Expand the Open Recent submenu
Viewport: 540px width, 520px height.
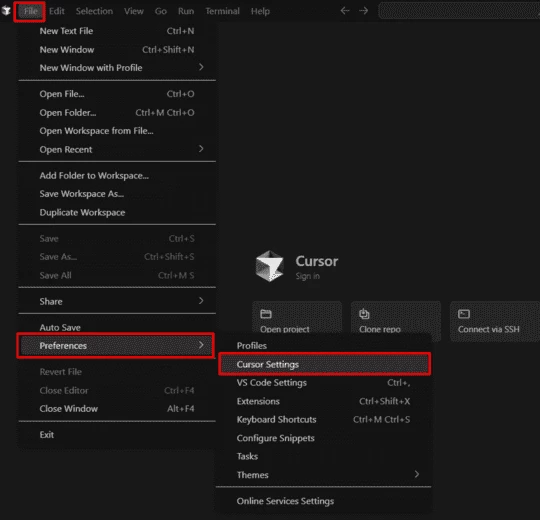[x=117, y=149]
